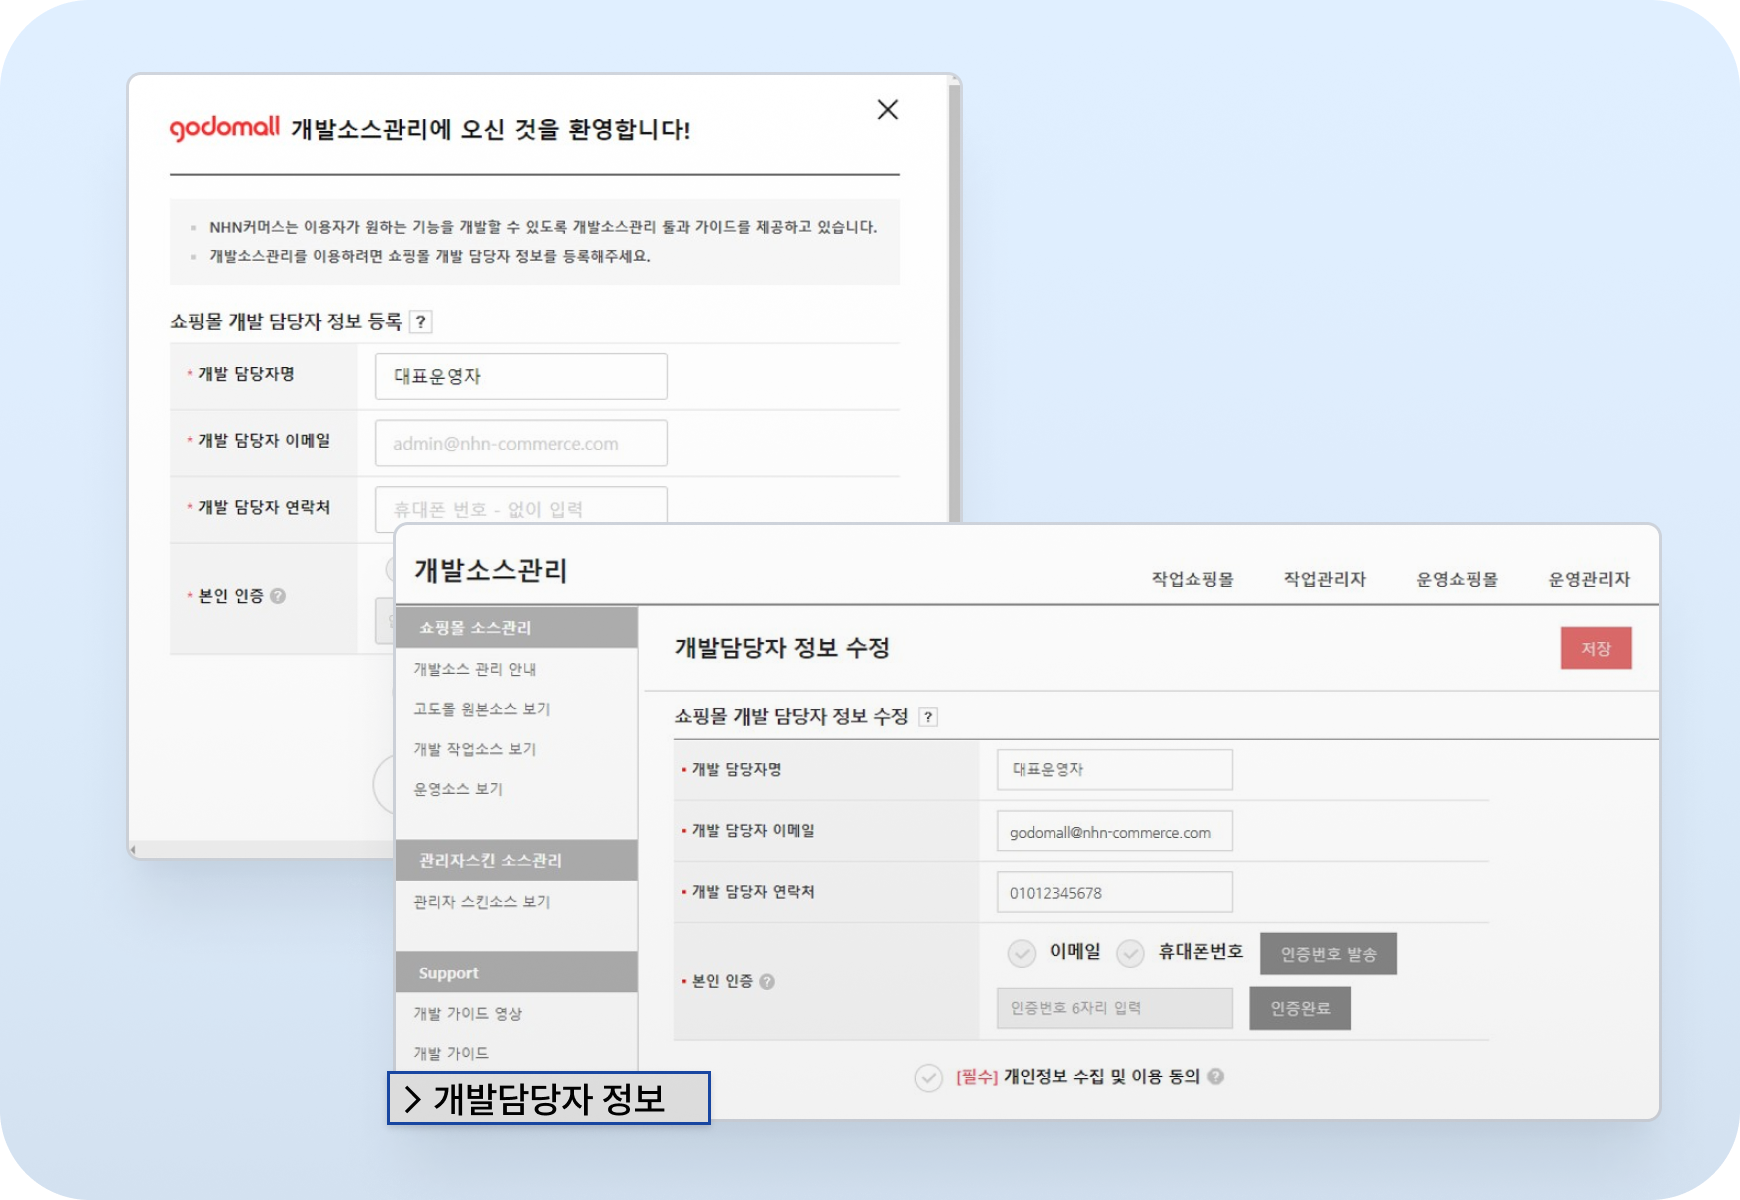The height and width of the screenshot is (1200, 1740).
Task: Click the 인증번호 발송 button
Action: click(x=1328, y=954)
